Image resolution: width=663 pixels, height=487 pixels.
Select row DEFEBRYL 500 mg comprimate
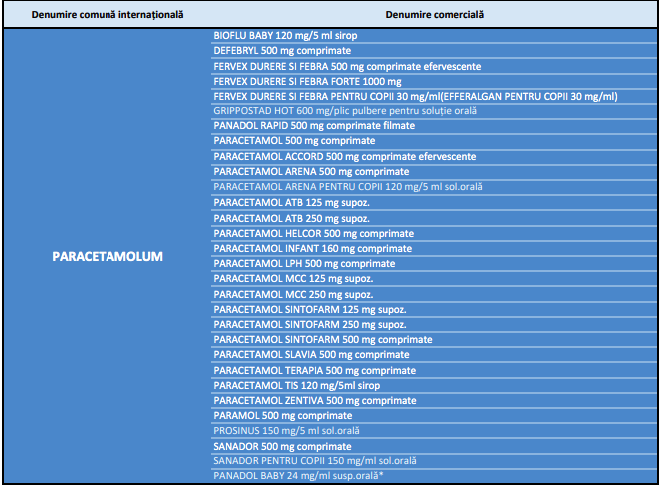click(x=434, y=51)
